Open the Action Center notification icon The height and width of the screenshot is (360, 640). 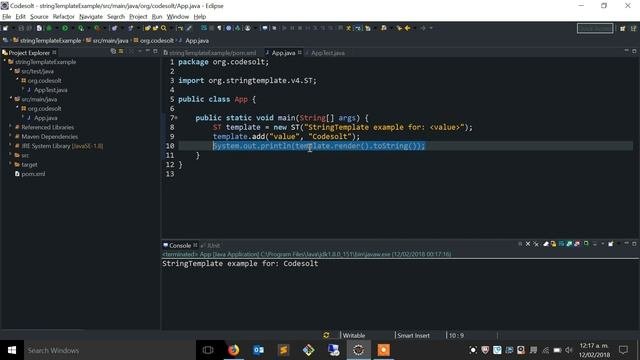click(x=623, y=350)
